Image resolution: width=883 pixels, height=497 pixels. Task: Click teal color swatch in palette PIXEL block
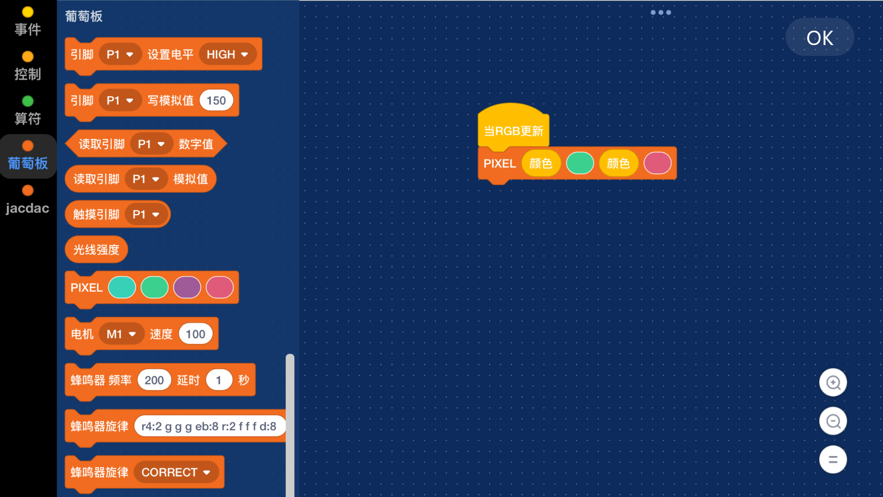coord(122,288)
